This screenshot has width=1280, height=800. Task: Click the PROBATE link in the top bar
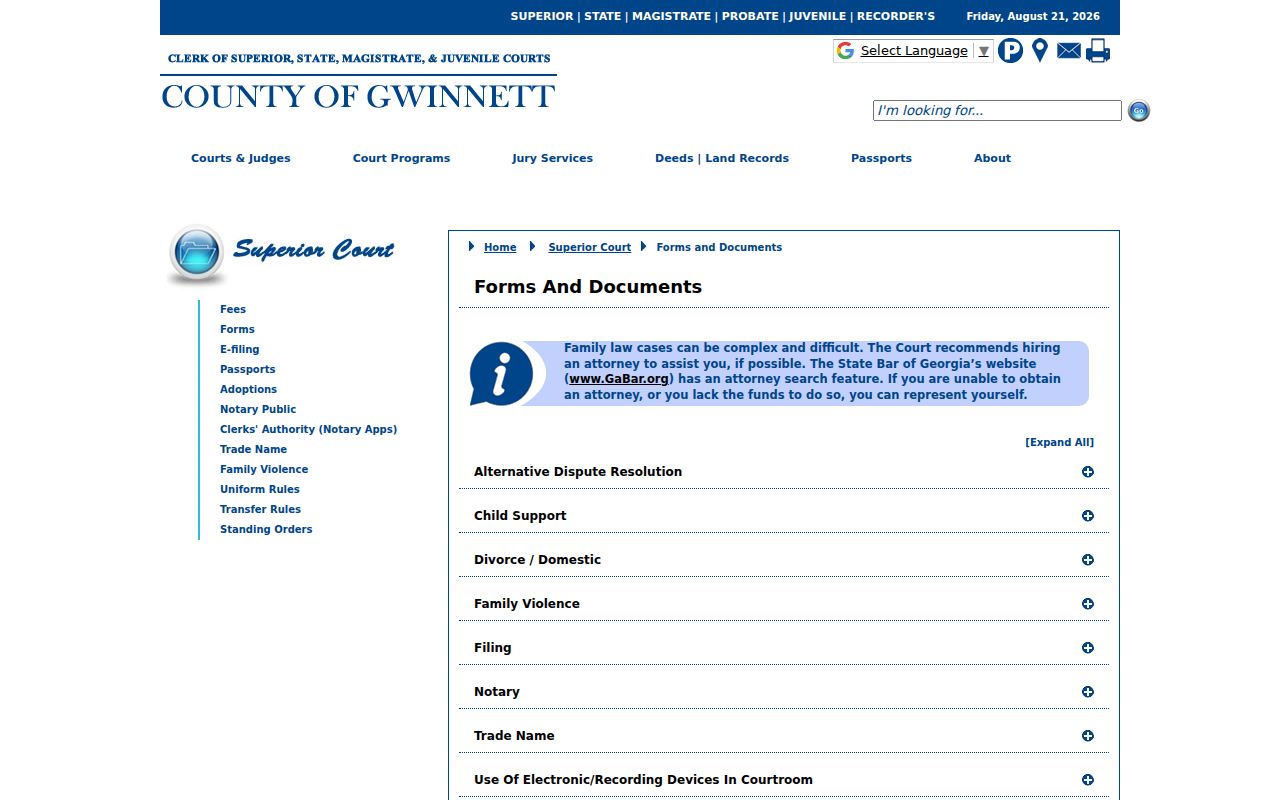750,16
